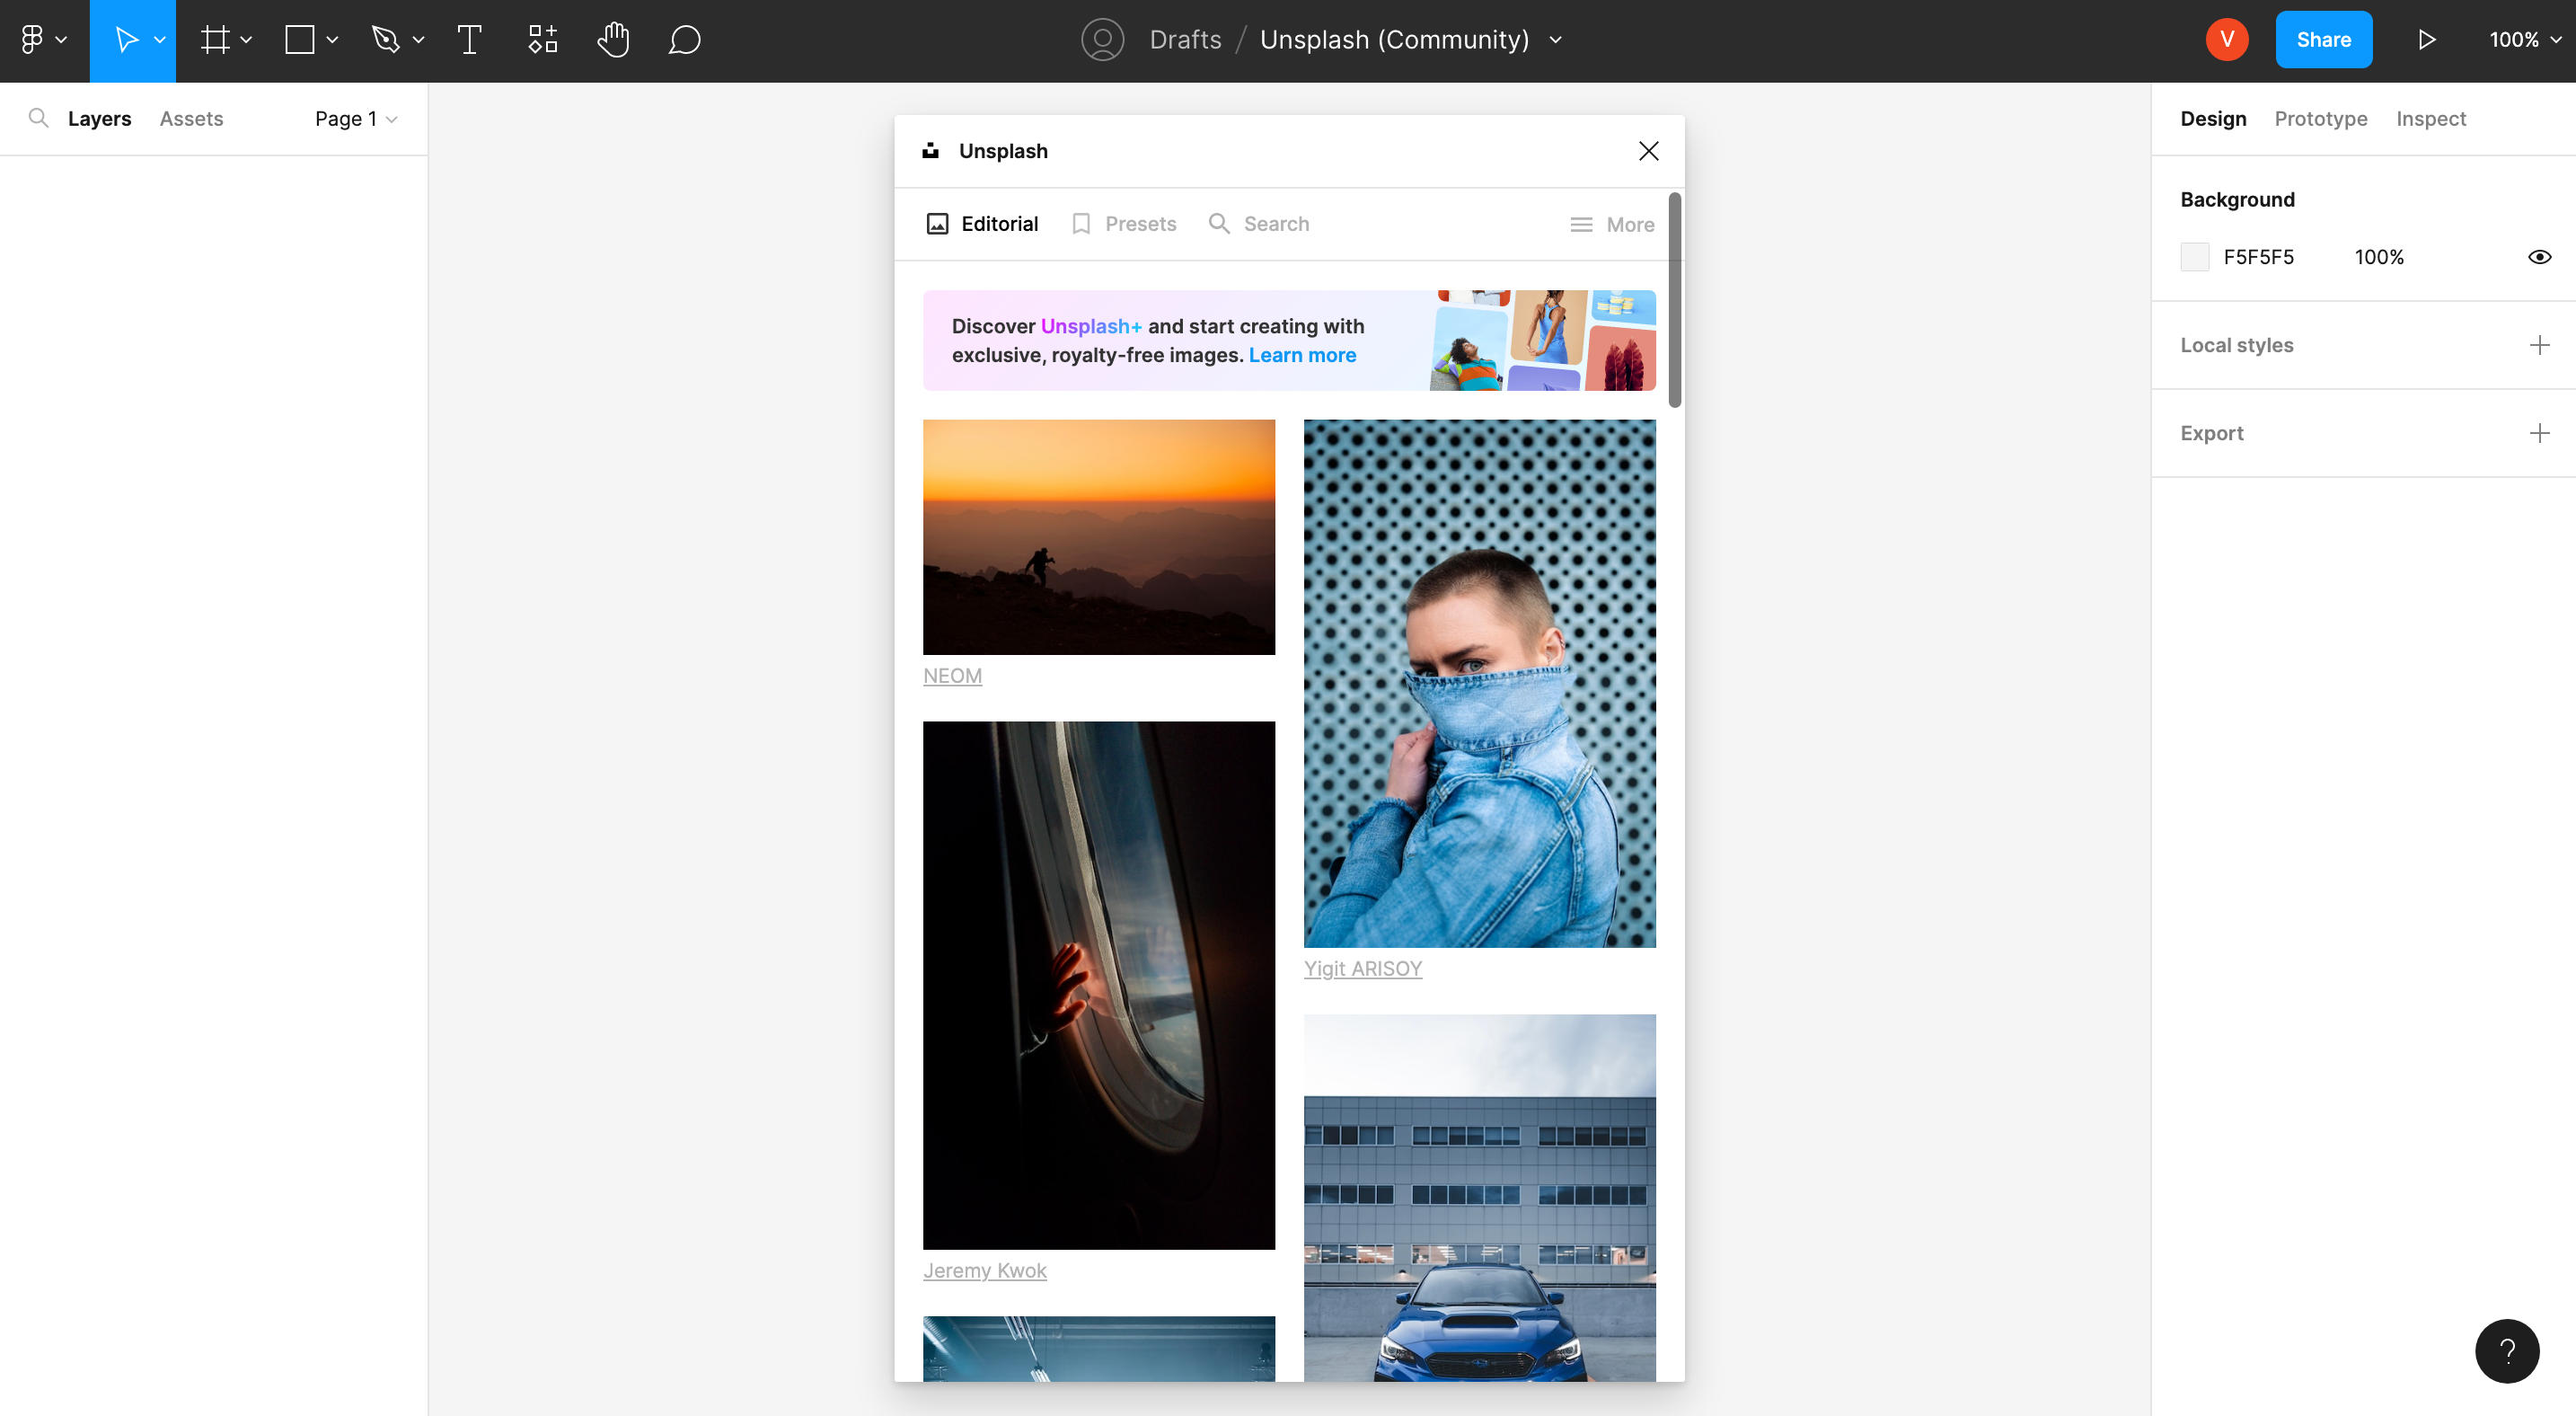Toggle Inspect tab in right panel
Viewport: 2576px width, 1416px height.
(x=2431, y=119)
